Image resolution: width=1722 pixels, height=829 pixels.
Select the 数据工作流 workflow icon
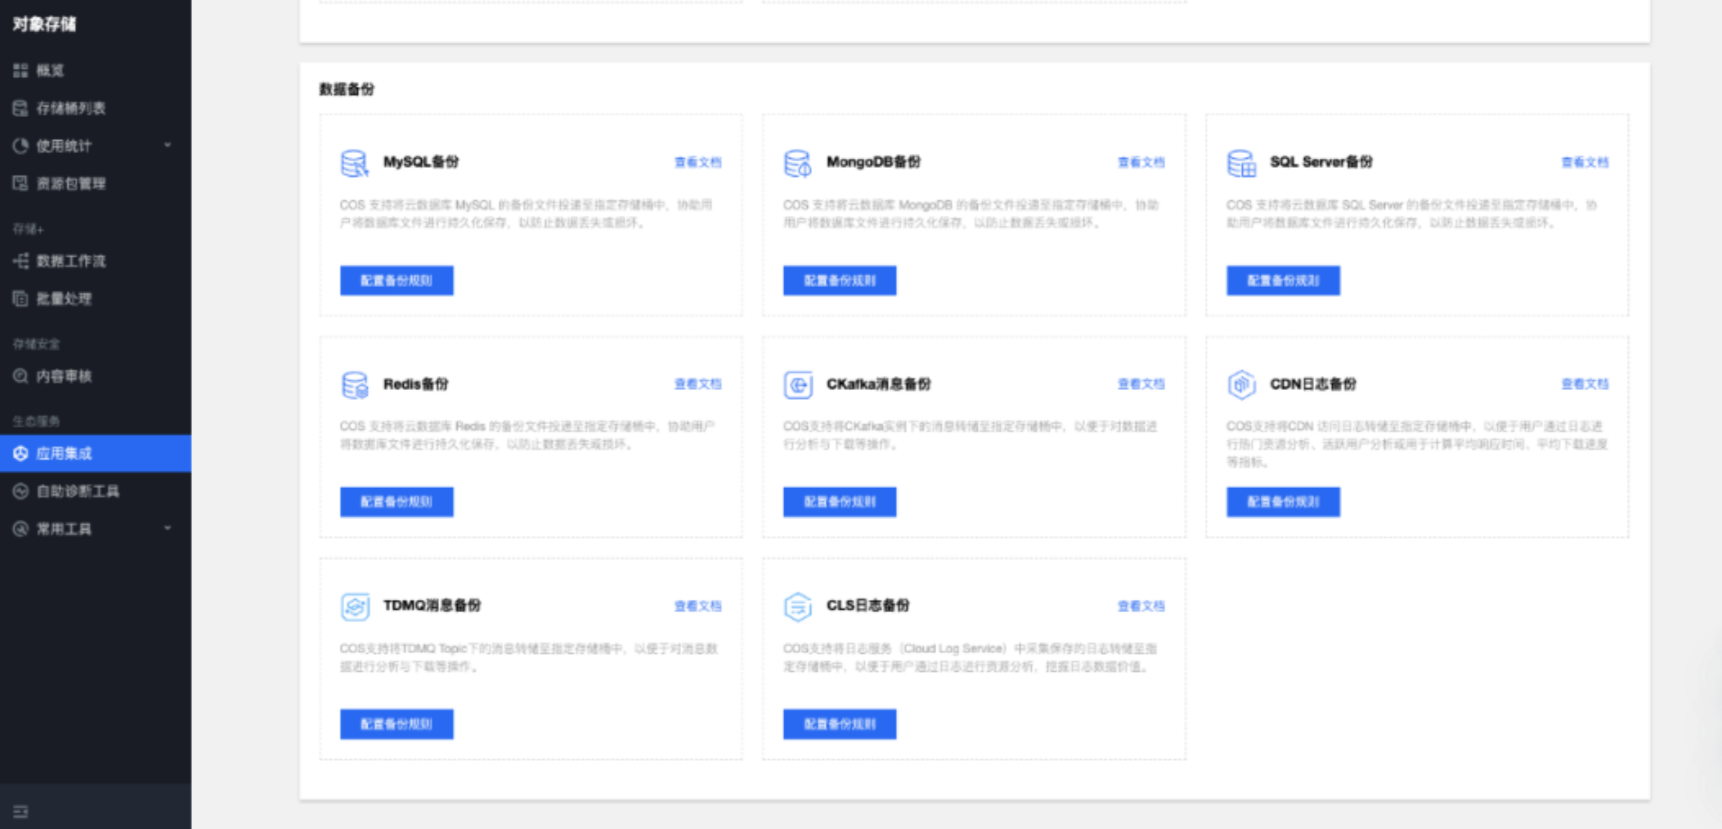point(20,261)
